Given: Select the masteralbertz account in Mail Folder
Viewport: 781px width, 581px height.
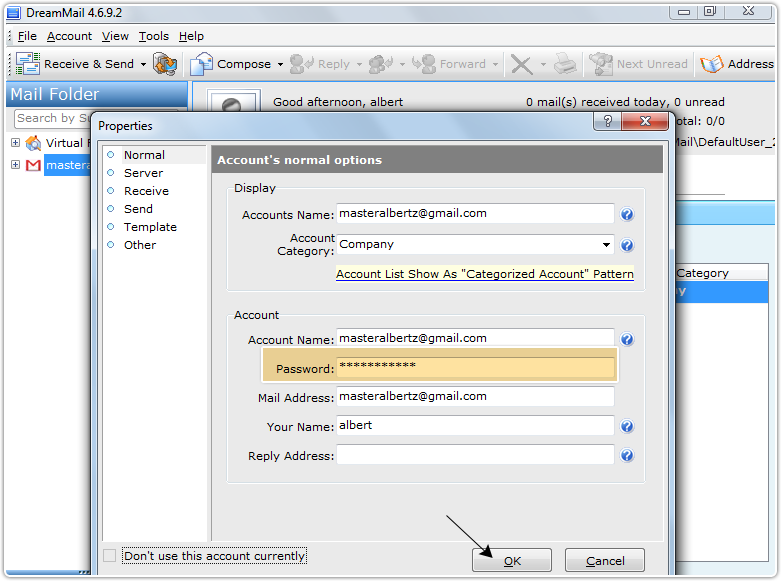Looking at the screenshot, I should (x=68, y=165).
